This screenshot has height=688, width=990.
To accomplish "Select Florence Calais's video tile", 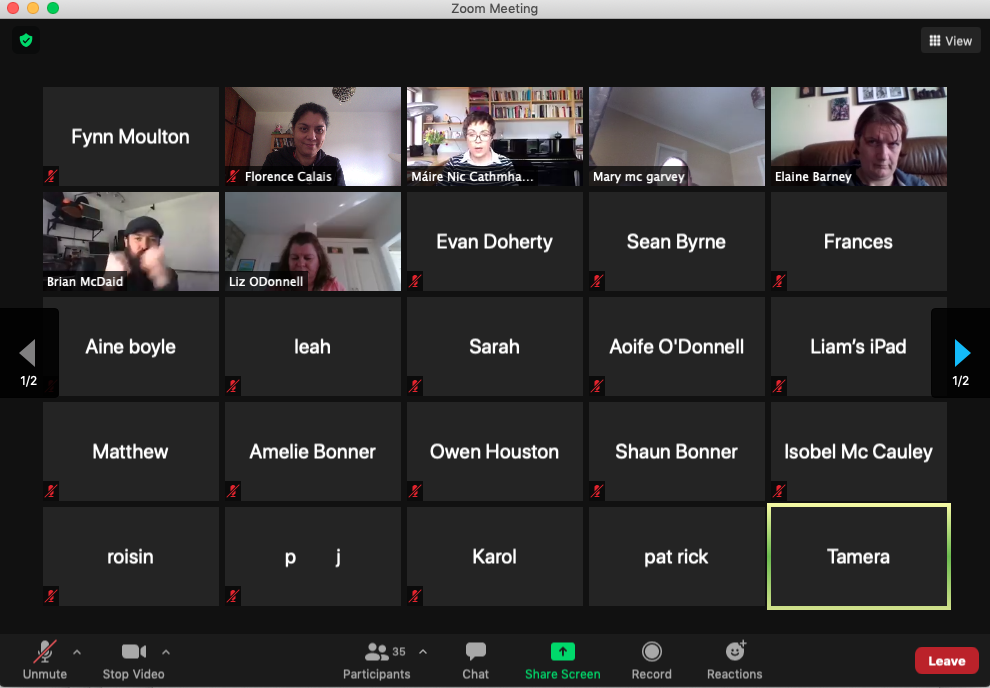I will click(x=313, y=136).
